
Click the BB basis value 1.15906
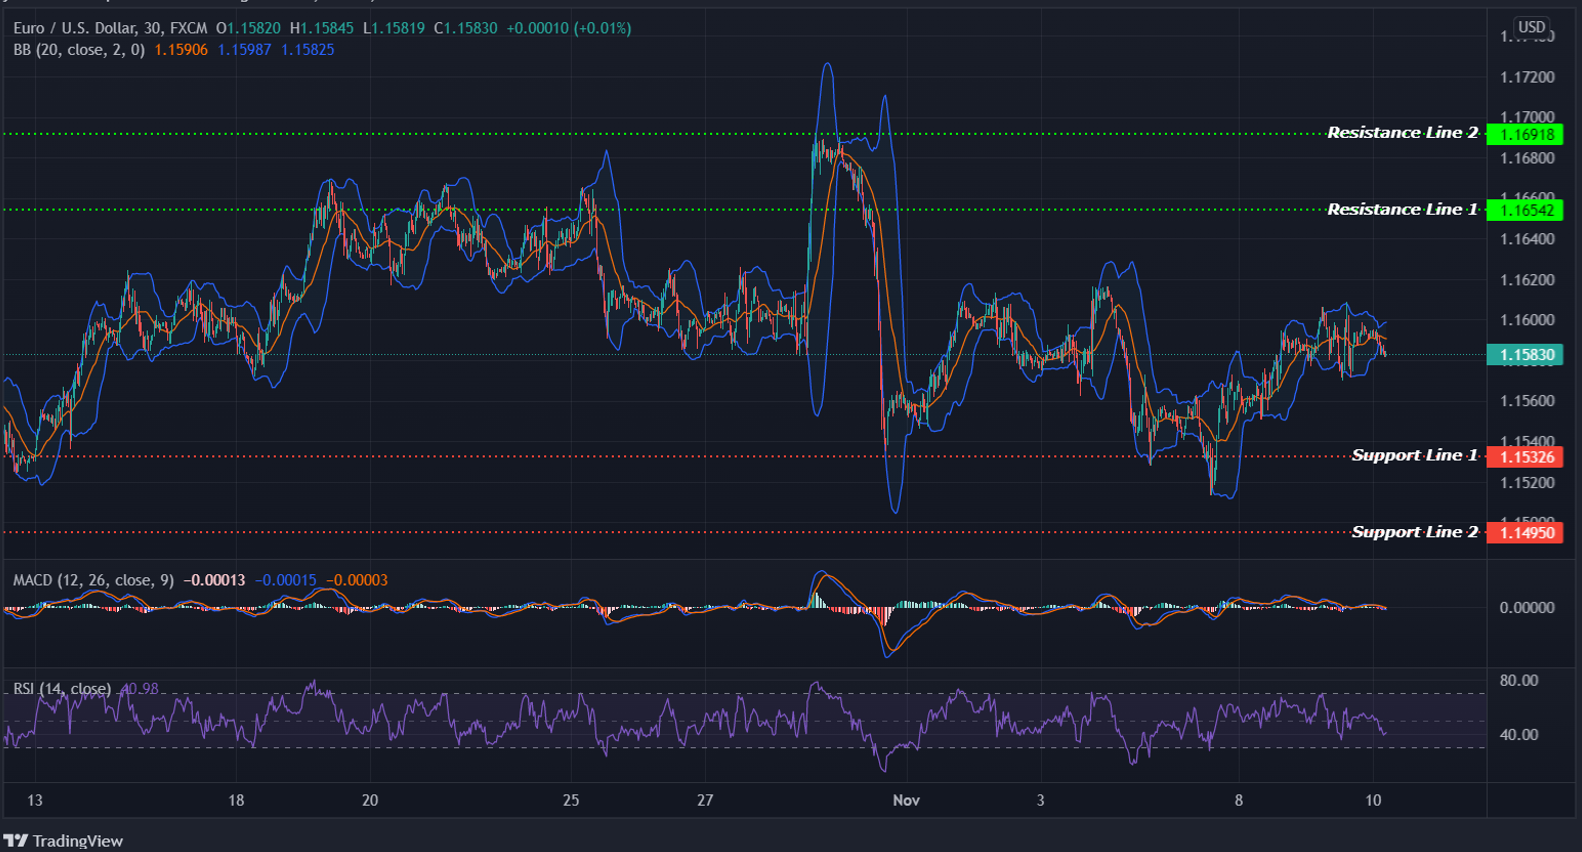[x=181, y=49]
